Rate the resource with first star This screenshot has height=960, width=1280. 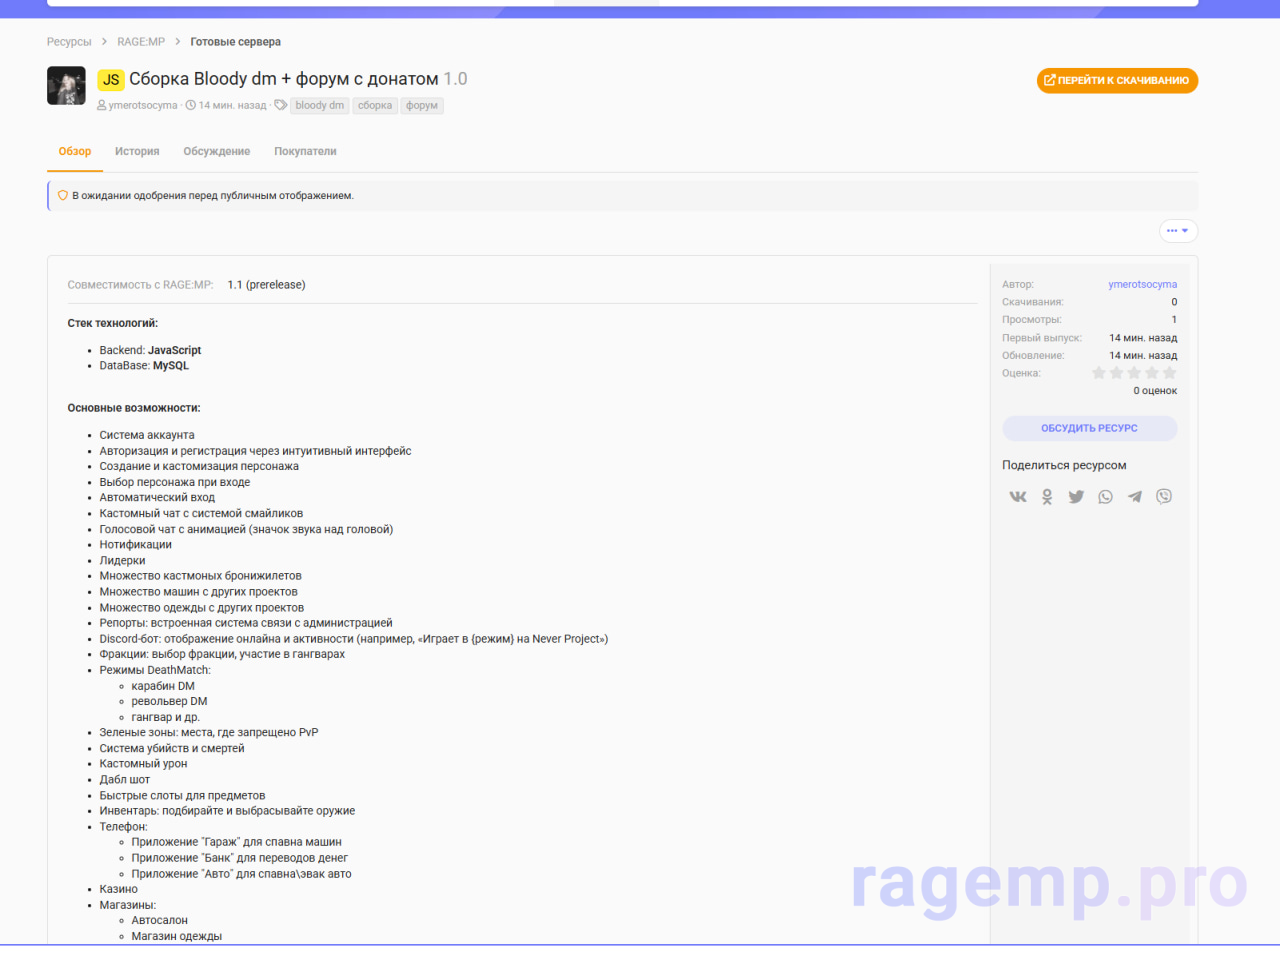point(1099,373)
